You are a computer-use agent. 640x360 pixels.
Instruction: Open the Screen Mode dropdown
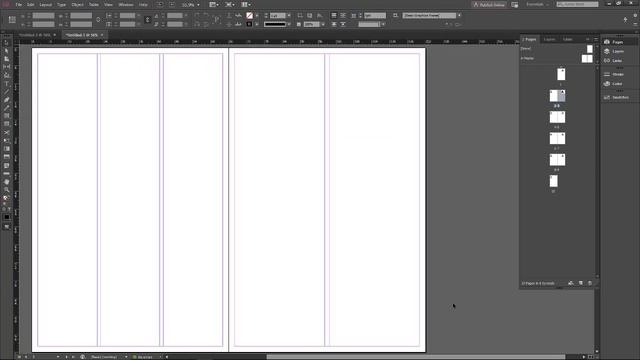[230, 5]
